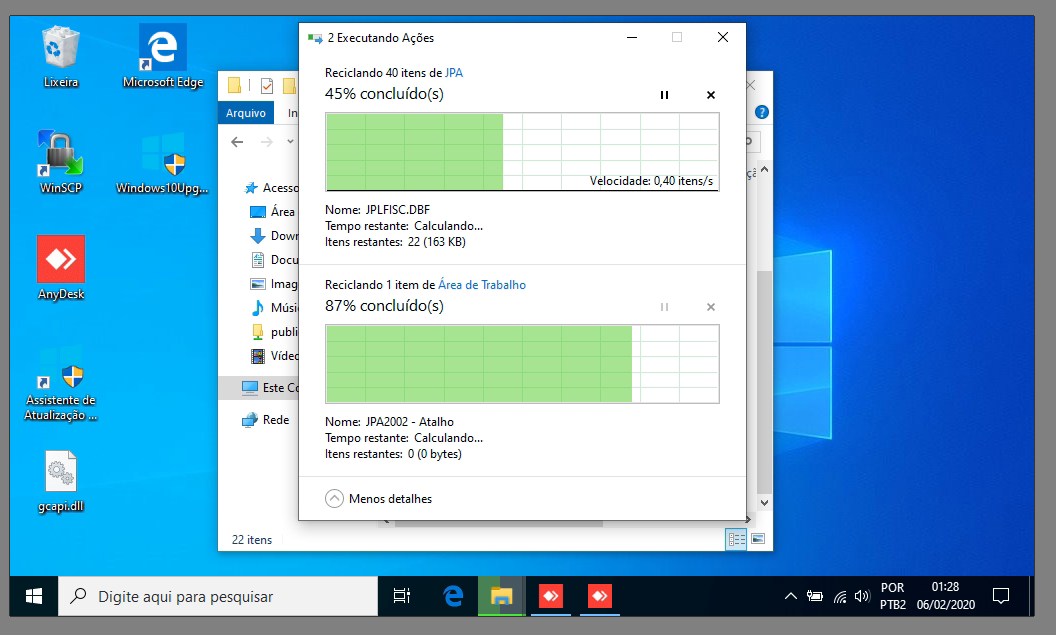Select the Música folder icon in sidebar
This screenshot has height=635, width=1056.
pyautogui.click(x=258, y=308)
